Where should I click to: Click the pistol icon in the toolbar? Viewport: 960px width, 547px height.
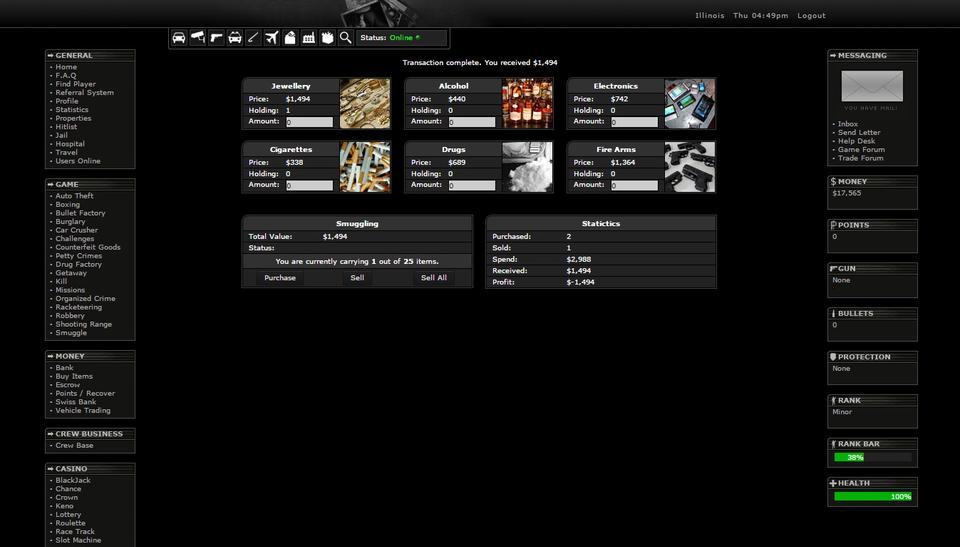point(216,38)
